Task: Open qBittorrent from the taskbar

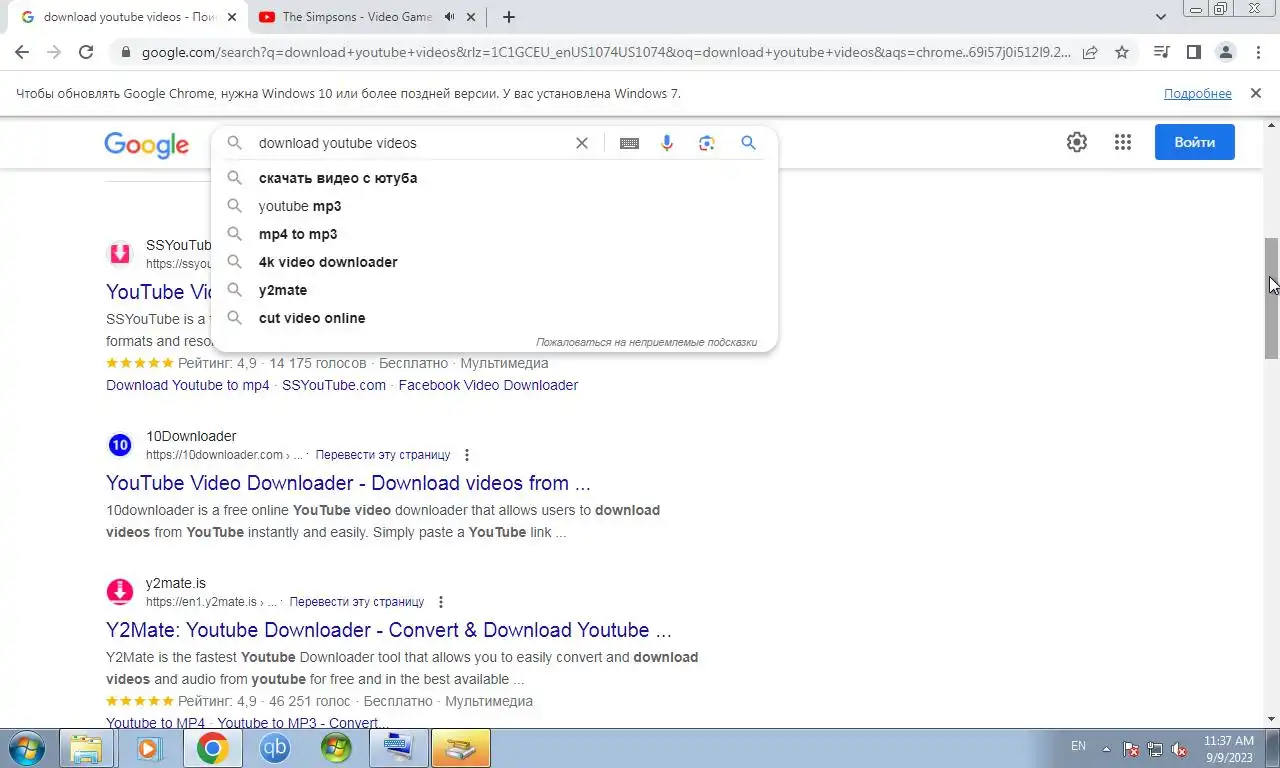Action: coord(274,748)
